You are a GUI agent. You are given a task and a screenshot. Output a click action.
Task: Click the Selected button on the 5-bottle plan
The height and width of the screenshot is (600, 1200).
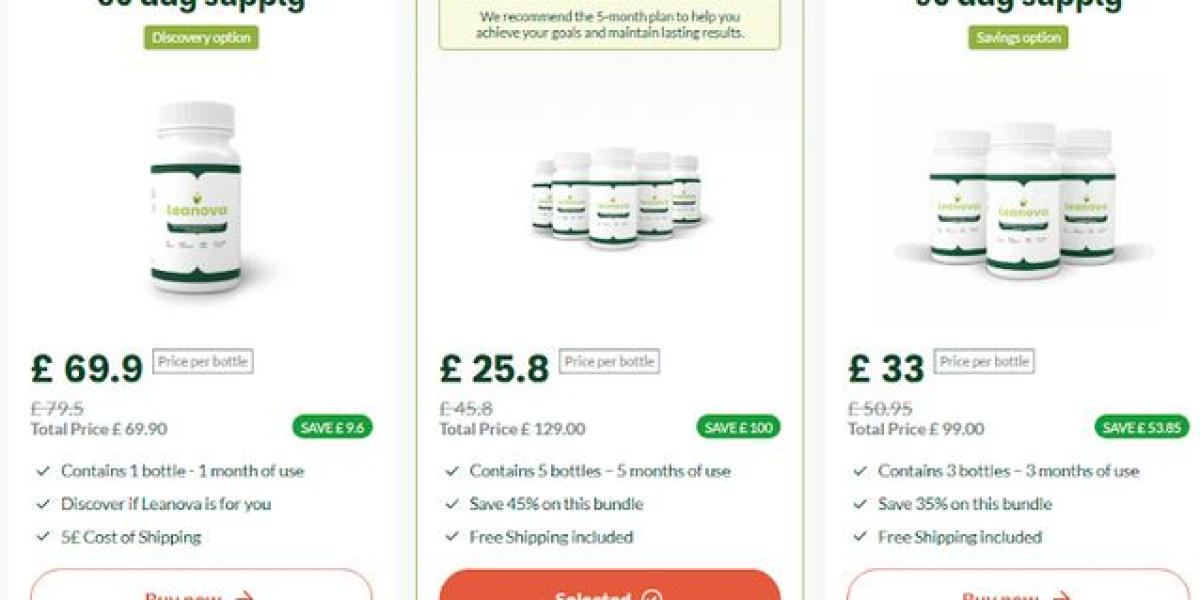(610, 585)
